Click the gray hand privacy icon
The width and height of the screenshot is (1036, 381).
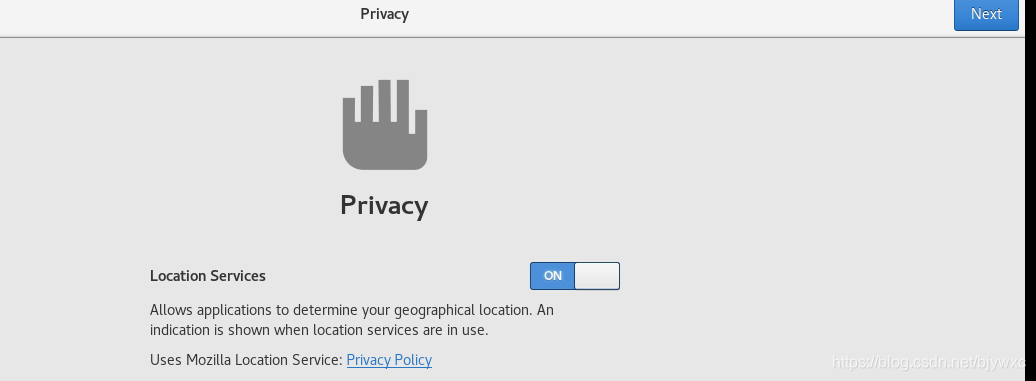(385, 125)
